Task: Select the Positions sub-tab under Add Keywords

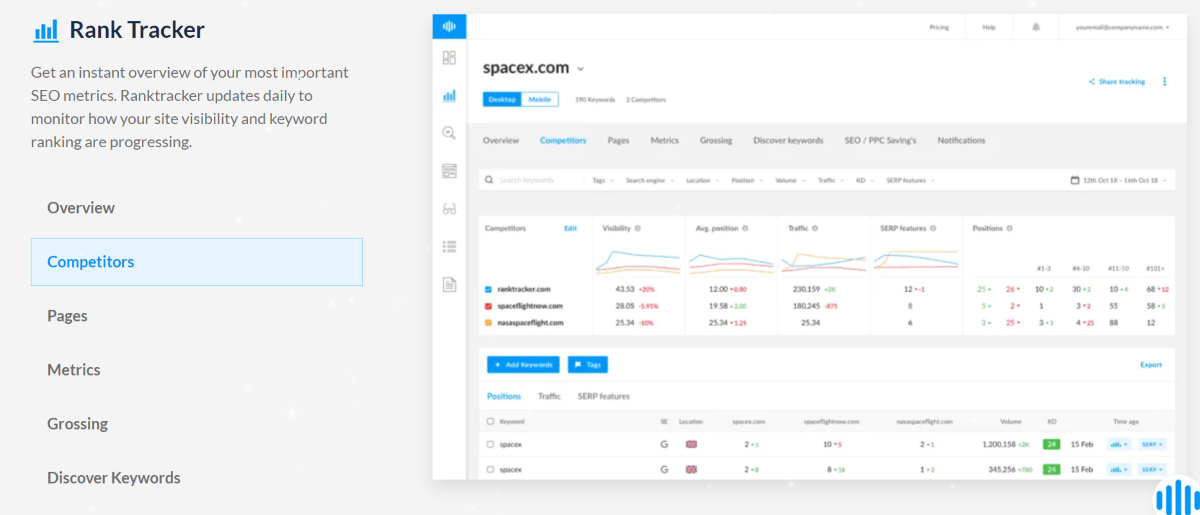Action: tap(504, 397)
